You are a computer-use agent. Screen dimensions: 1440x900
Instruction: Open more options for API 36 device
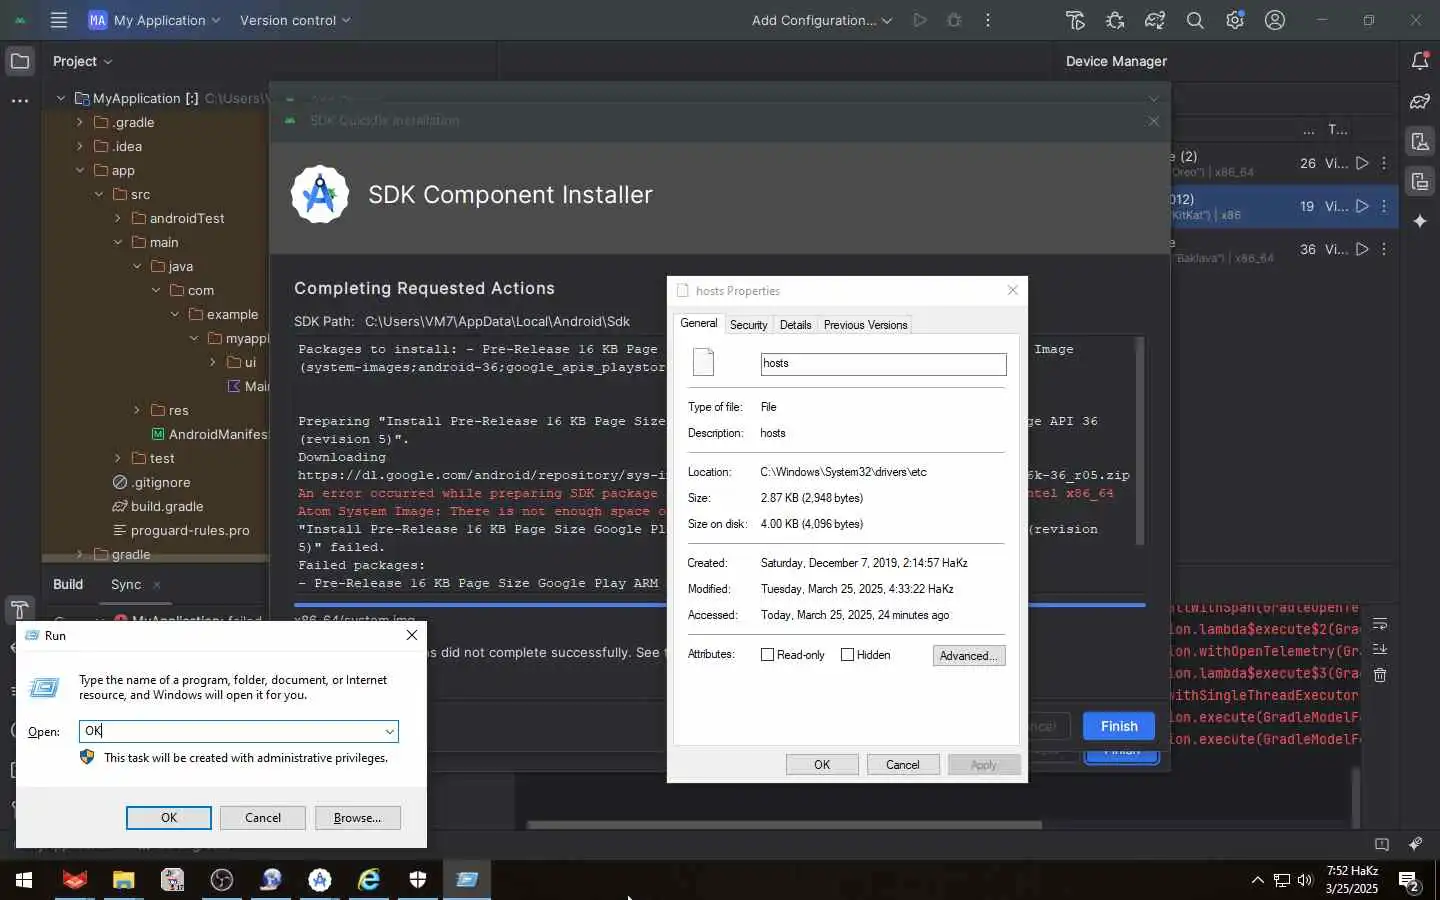coord(1384,249)
